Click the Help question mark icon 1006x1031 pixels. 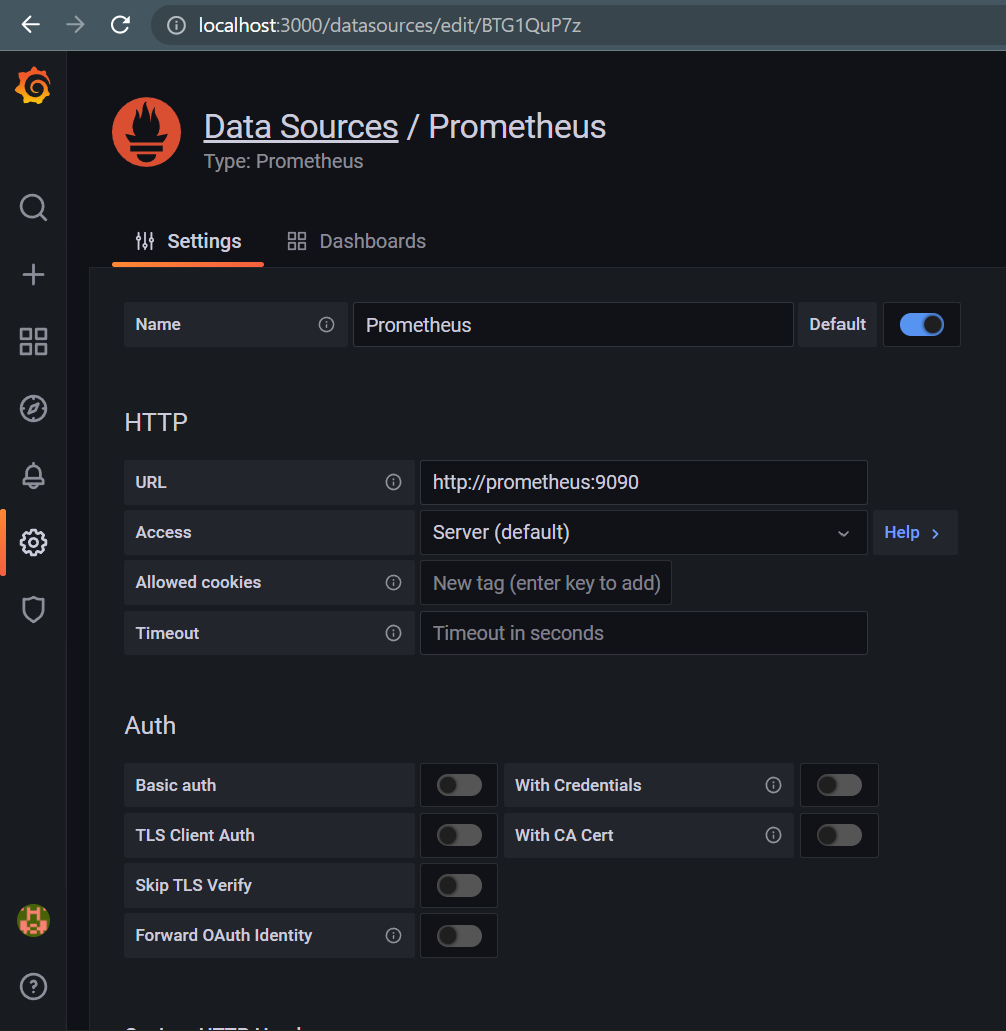tap(33, 987)
